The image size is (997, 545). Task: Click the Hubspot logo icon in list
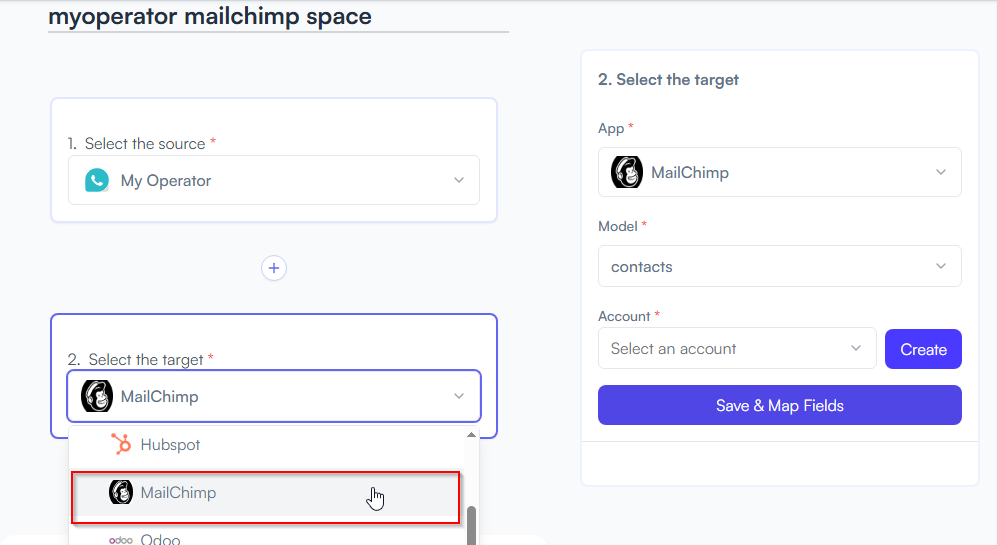121,444
